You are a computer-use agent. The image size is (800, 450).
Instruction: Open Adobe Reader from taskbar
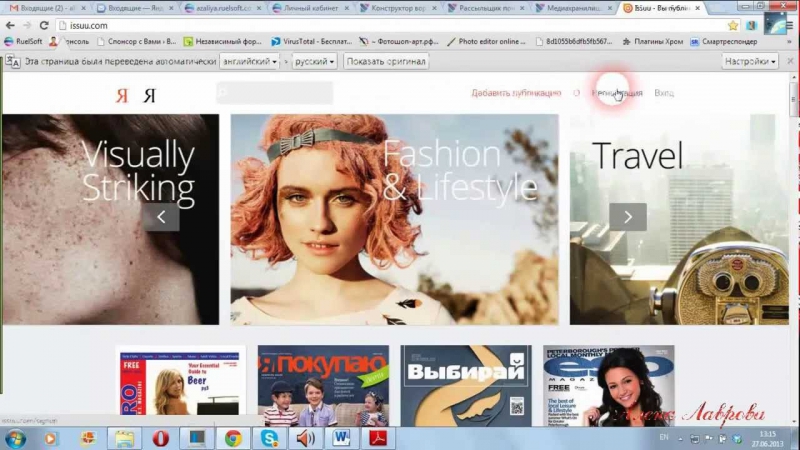click(x=378, y=439)
